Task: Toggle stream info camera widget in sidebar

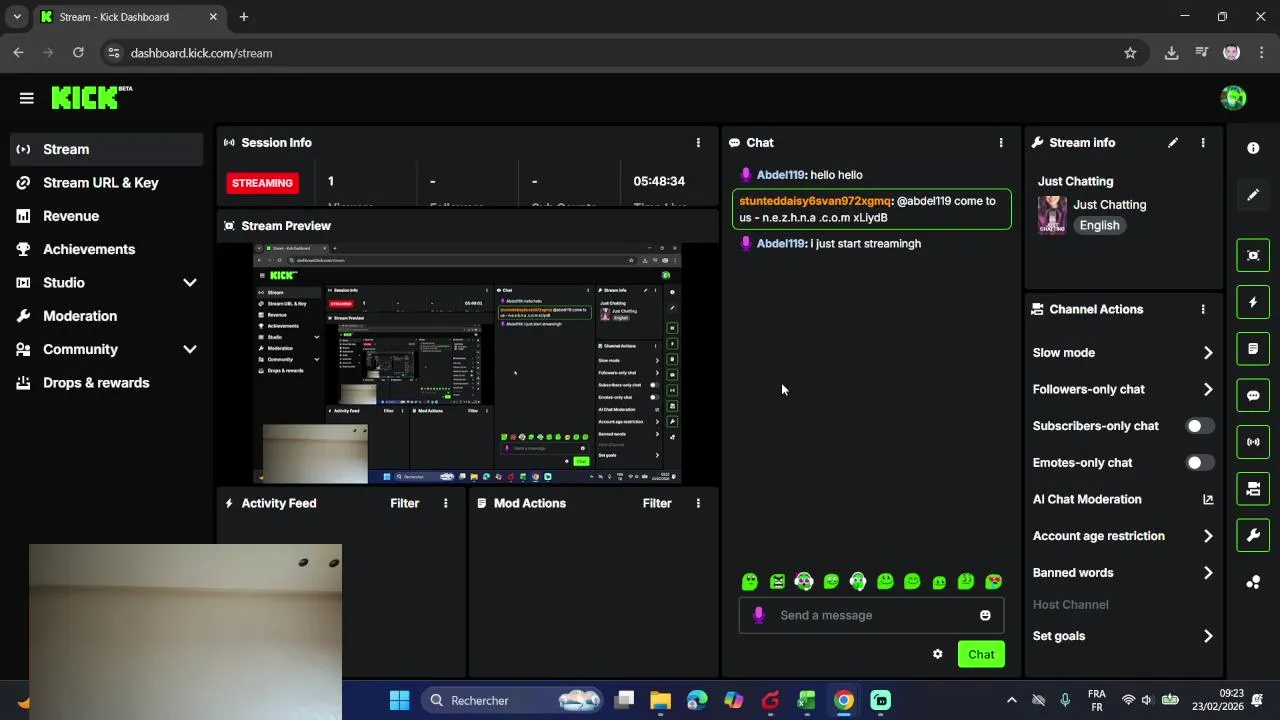Action: (x=1253, y=489)
